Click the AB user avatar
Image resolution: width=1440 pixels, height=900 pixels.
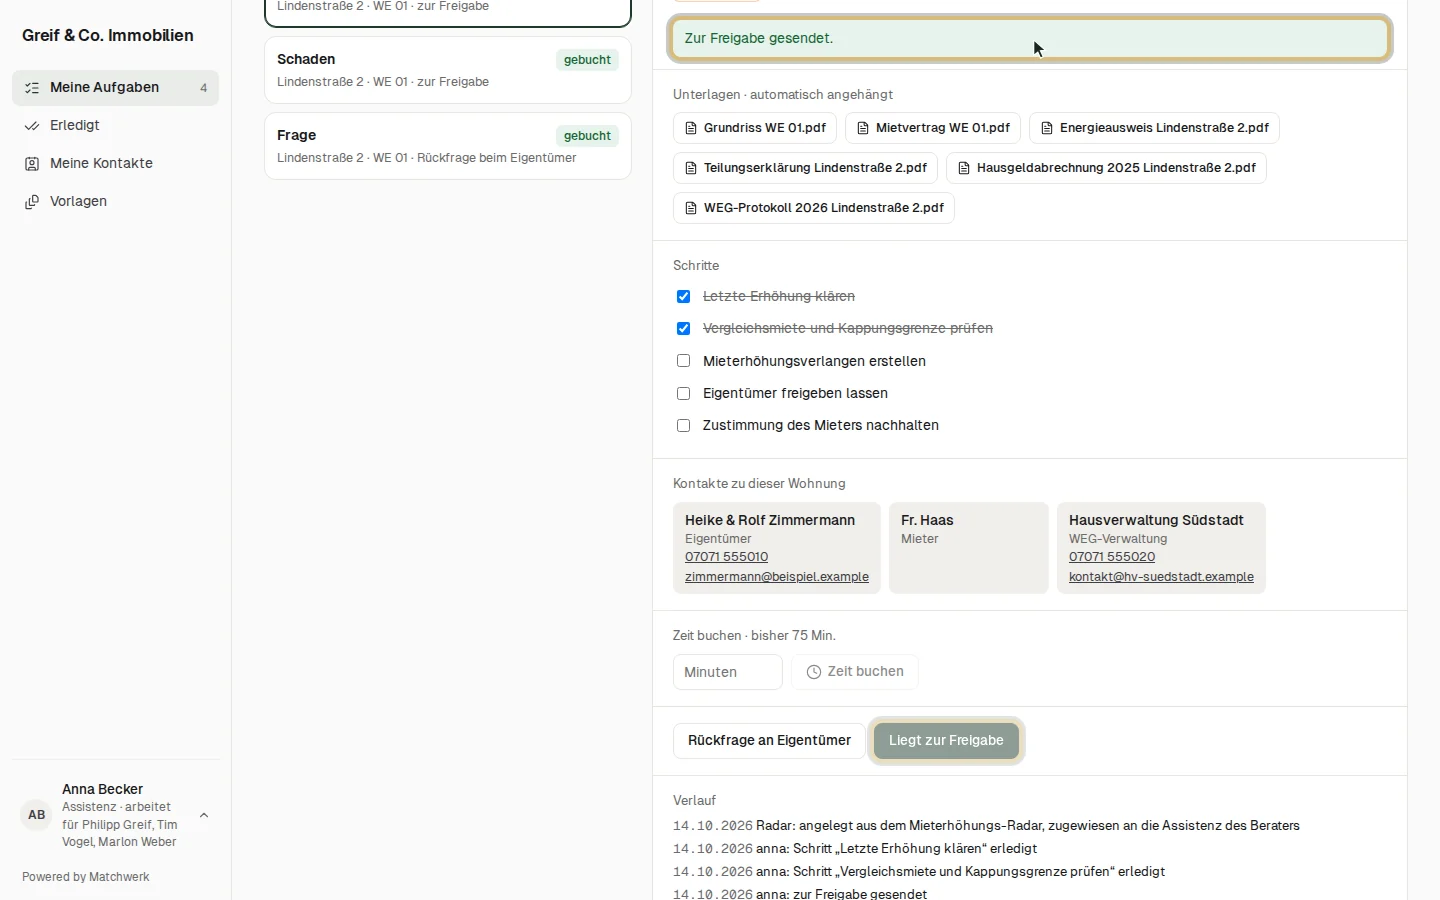[37, 815]
